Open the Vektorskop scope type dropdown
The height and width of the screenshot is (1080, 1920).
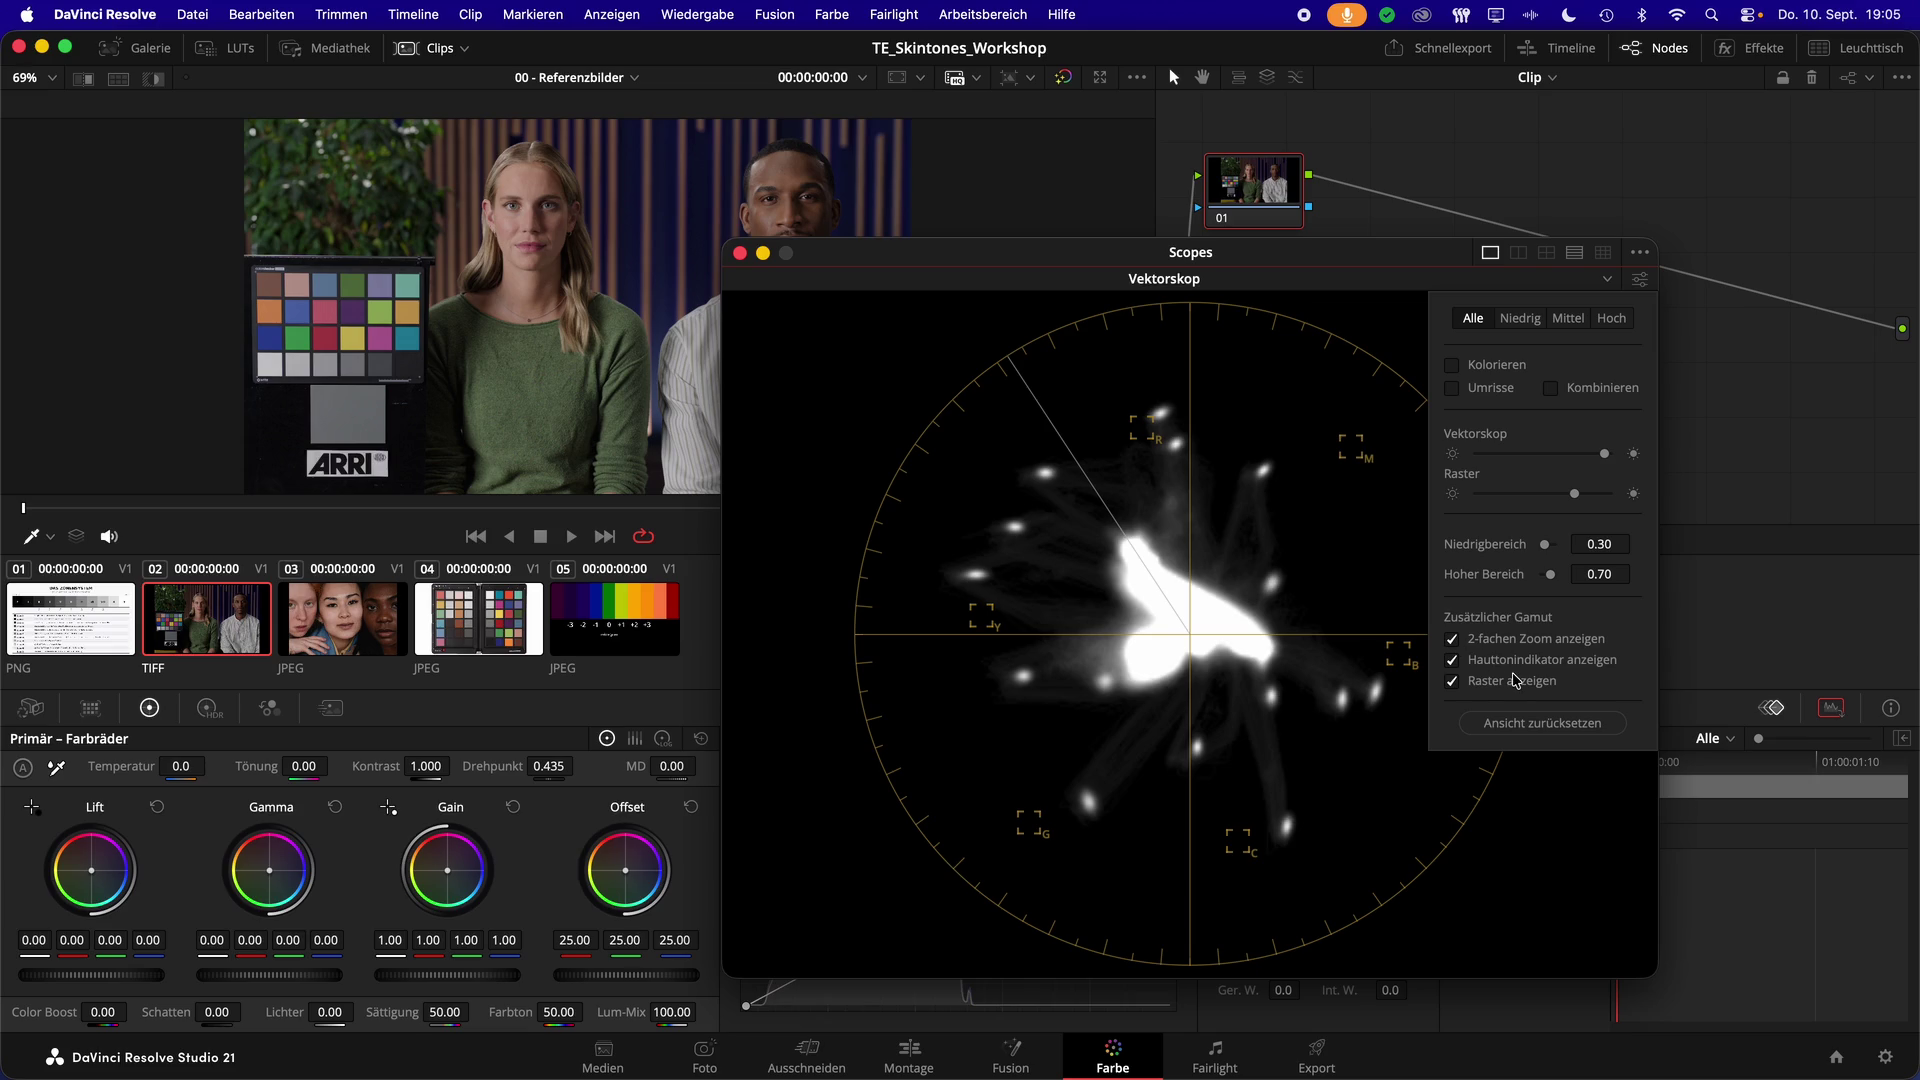[x=1607, y=279]
